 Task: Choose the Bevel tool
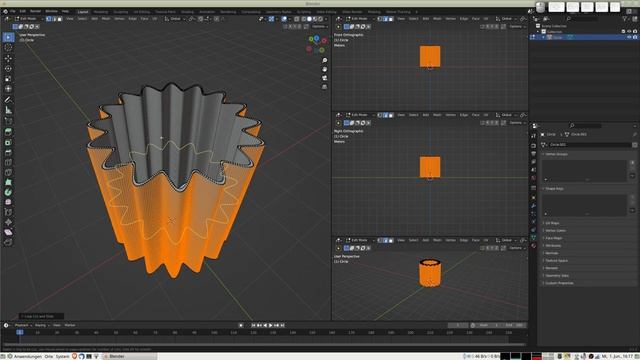point(8,153)
